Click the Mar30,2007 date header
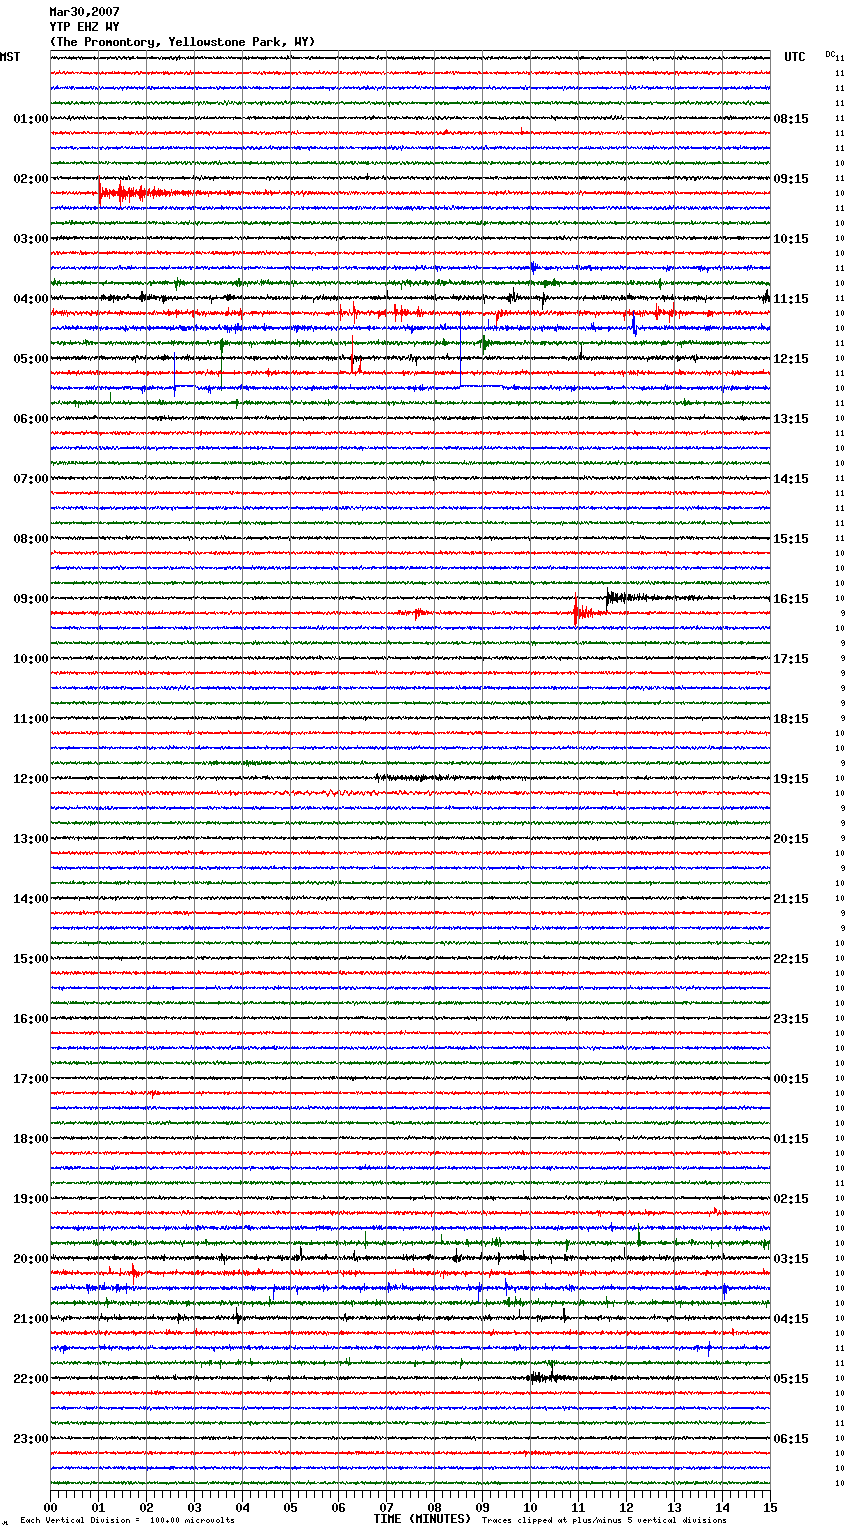 pos(84,12)
